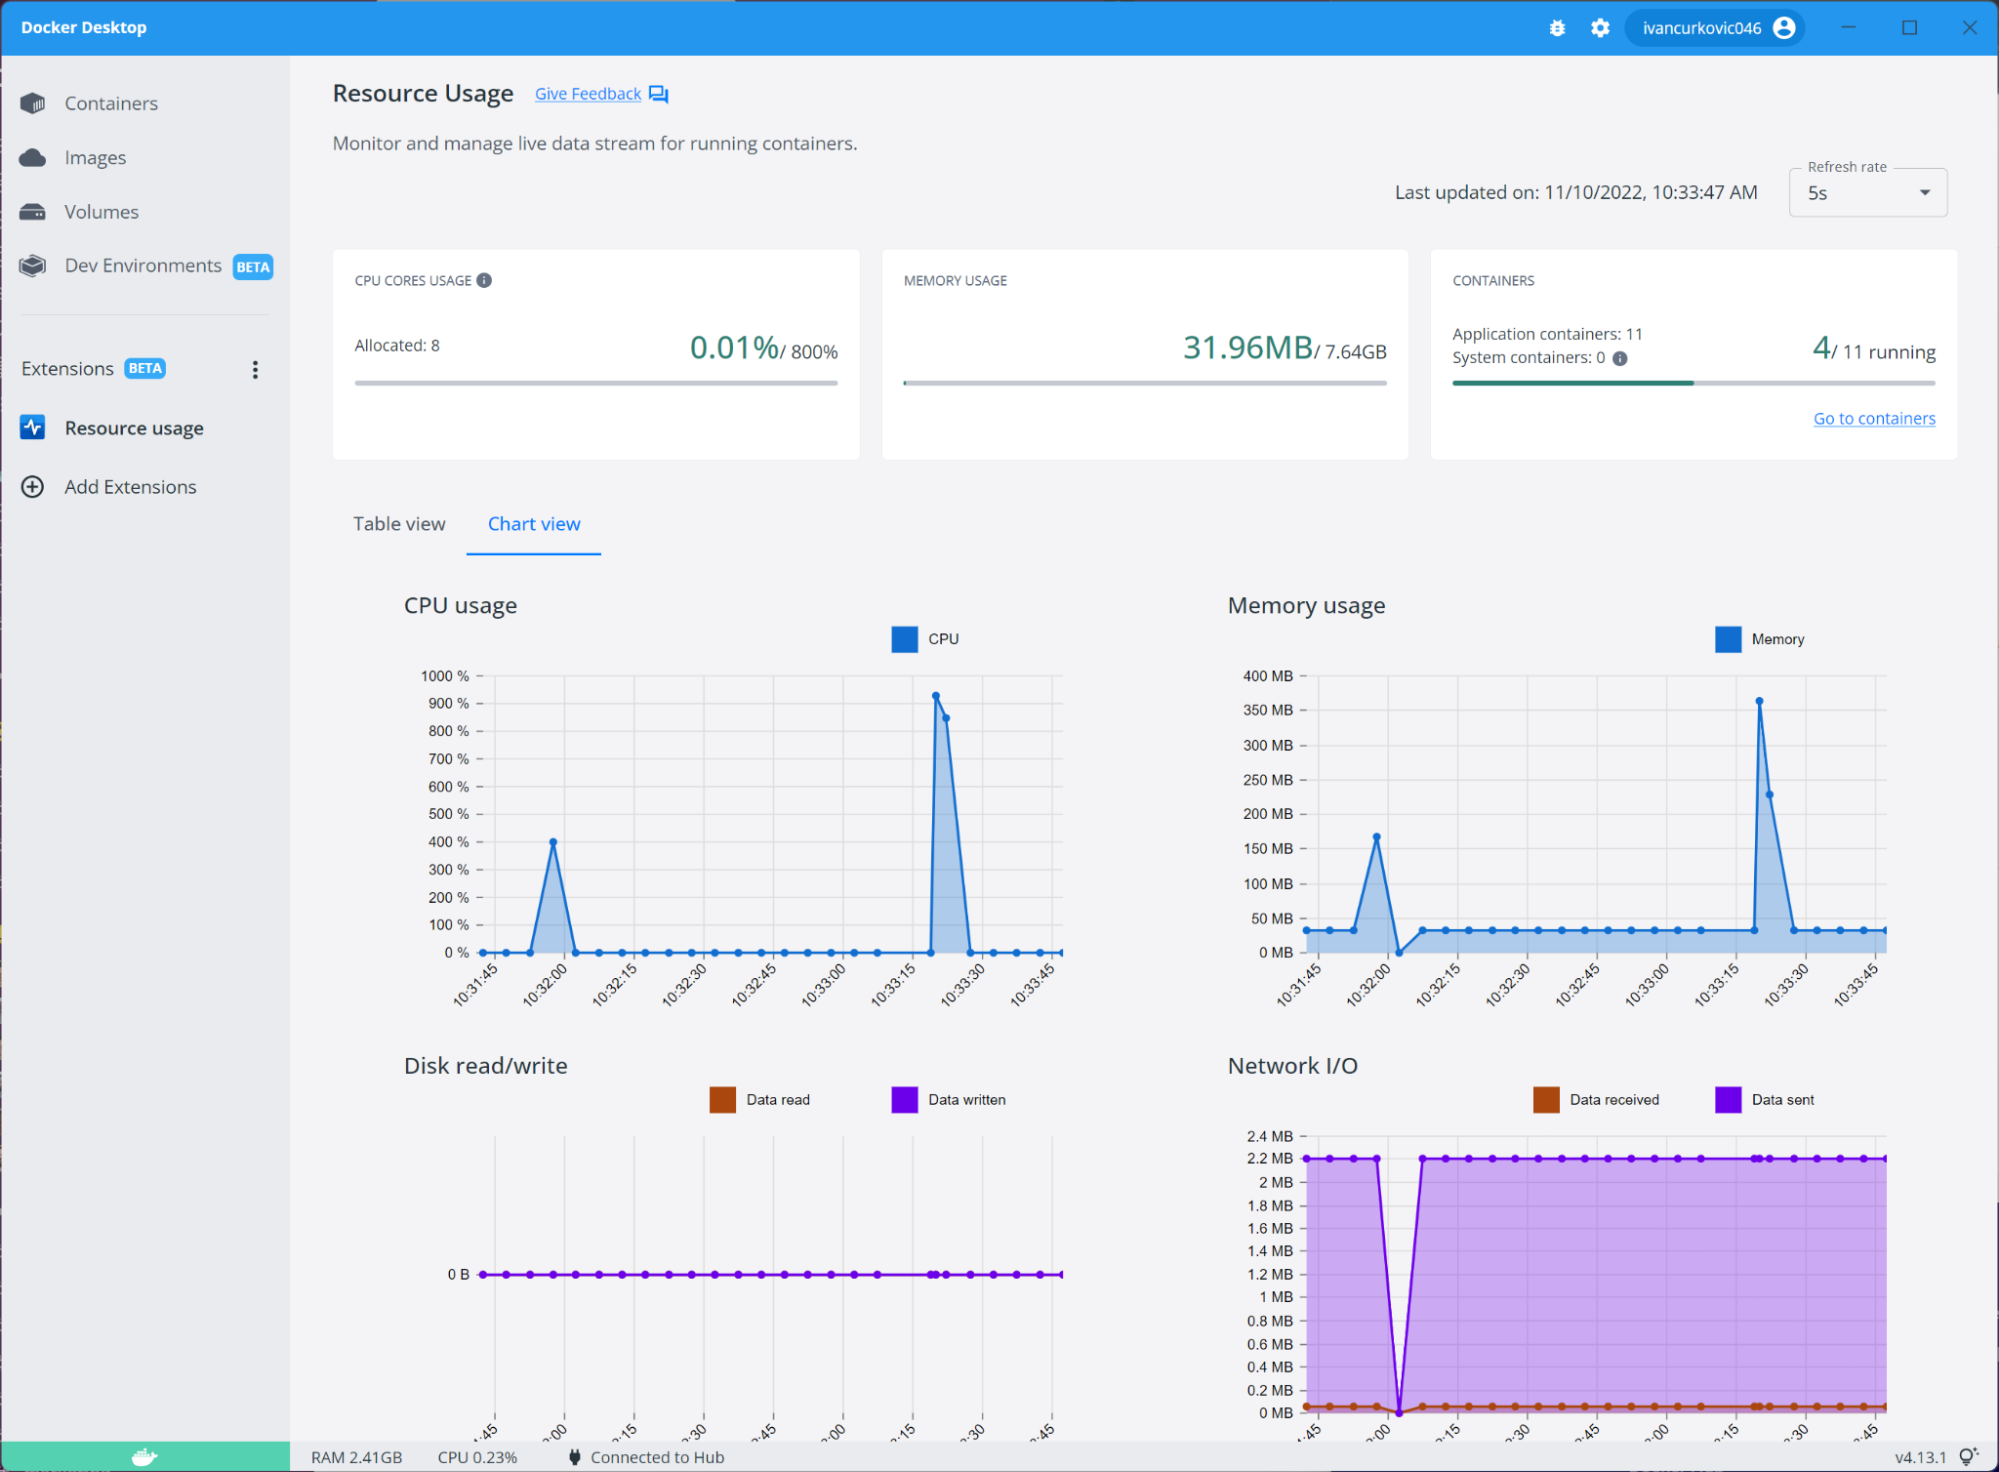Switch to Table view tab
Screen dimensions: 1999x1472
400,523
